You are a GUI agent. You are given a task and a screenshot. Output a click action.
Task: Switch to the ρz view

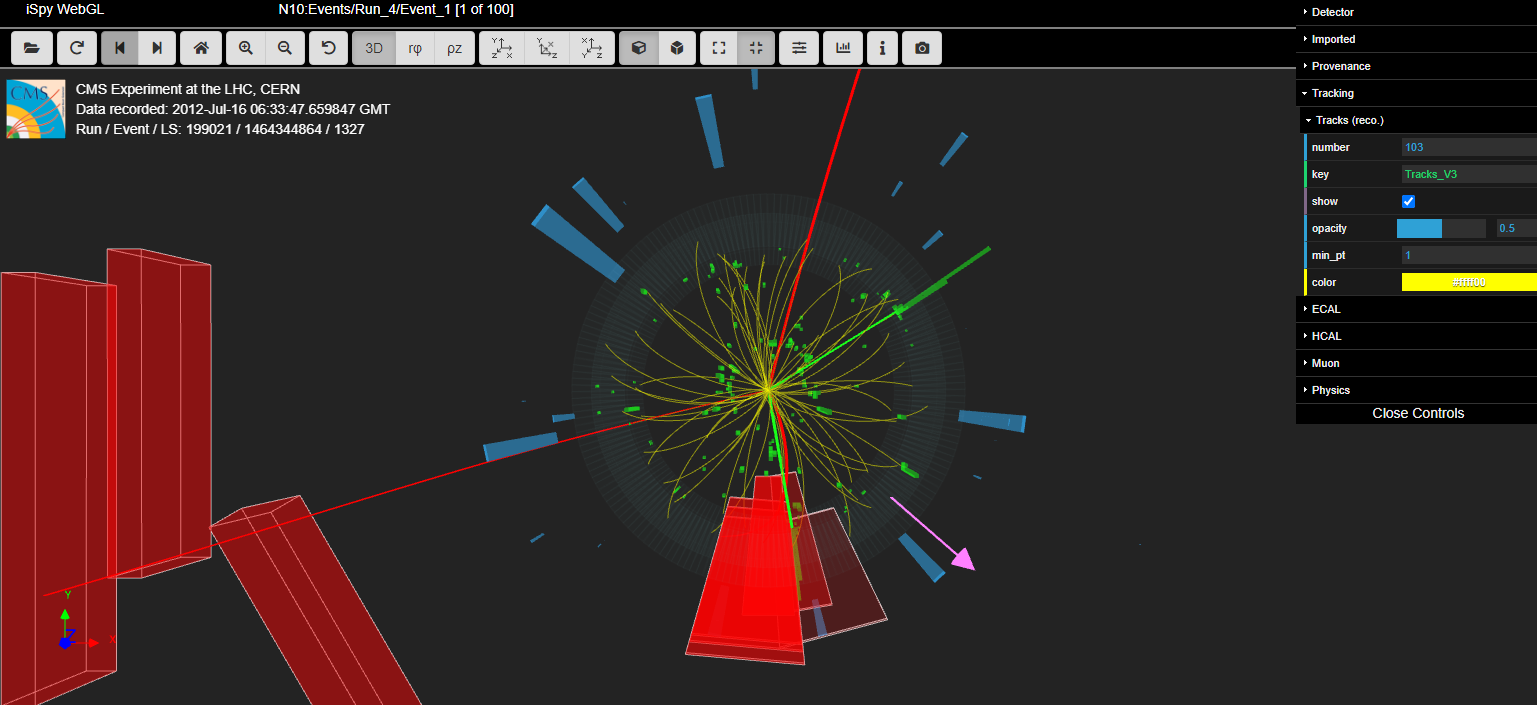click(x=454, y=48)
